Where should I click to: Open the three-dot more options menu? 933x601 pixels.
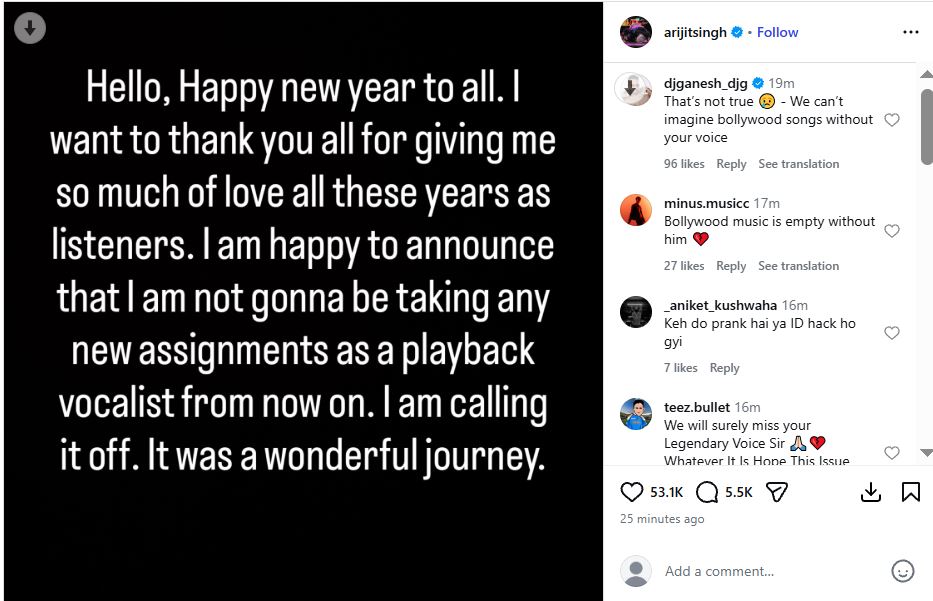910,32
